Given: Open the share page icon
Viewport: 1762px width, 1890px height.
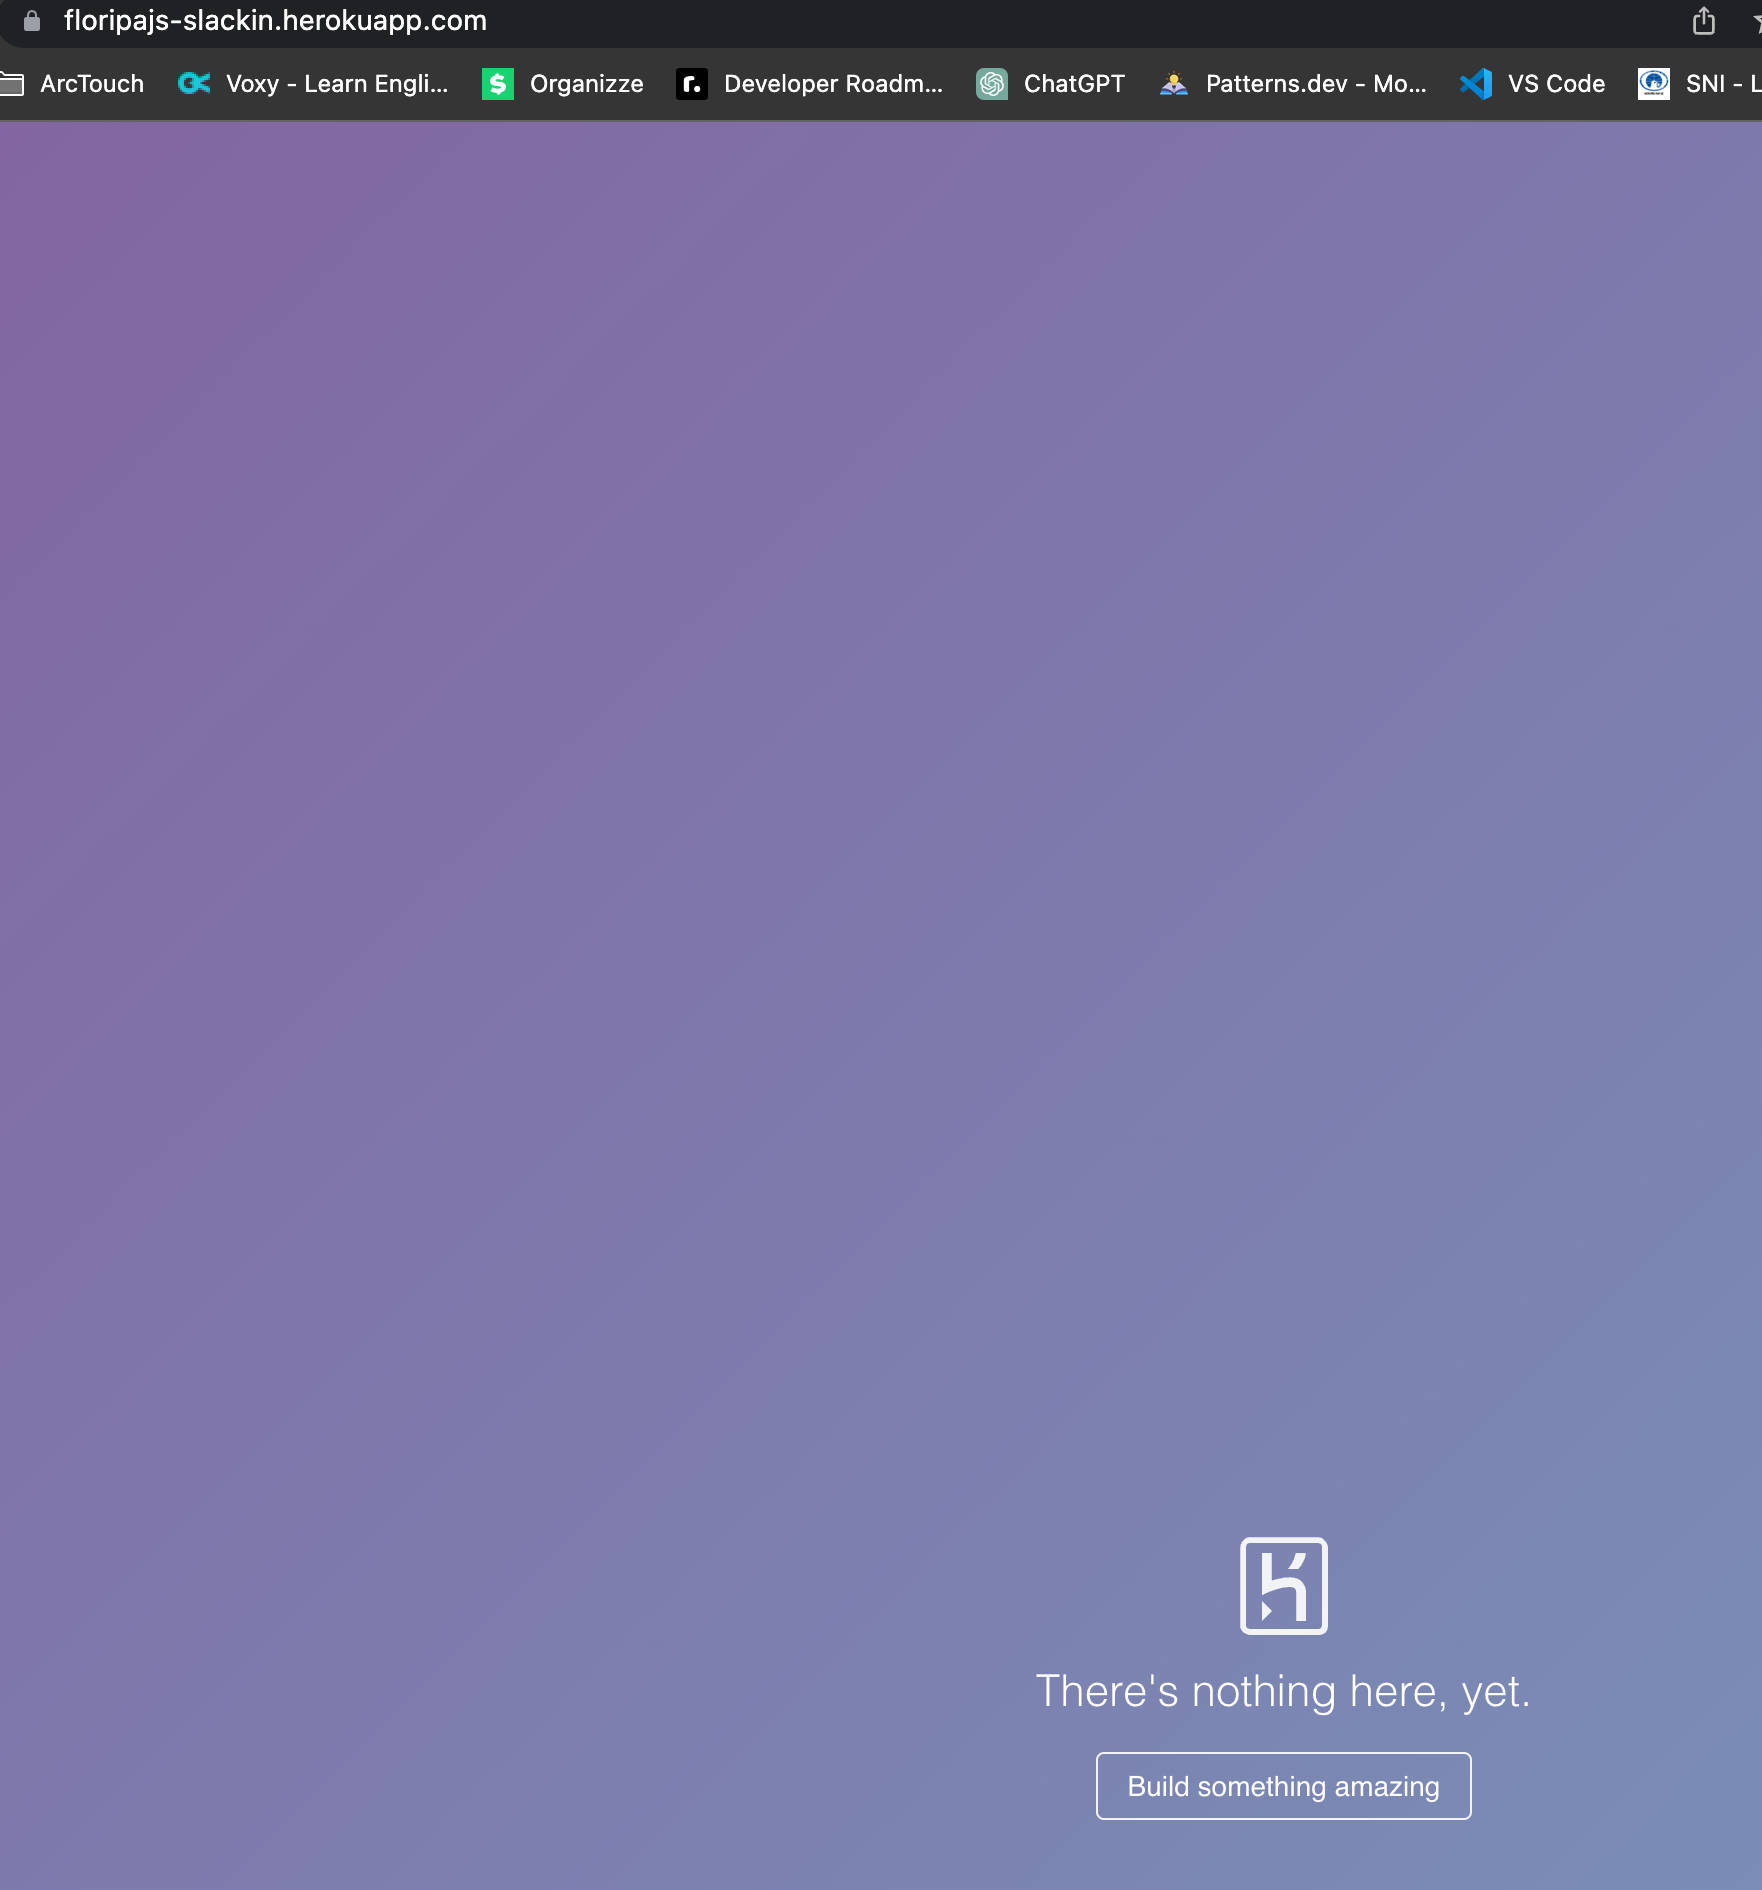Looking at the screenshot, I should [x=1704, y=21].
